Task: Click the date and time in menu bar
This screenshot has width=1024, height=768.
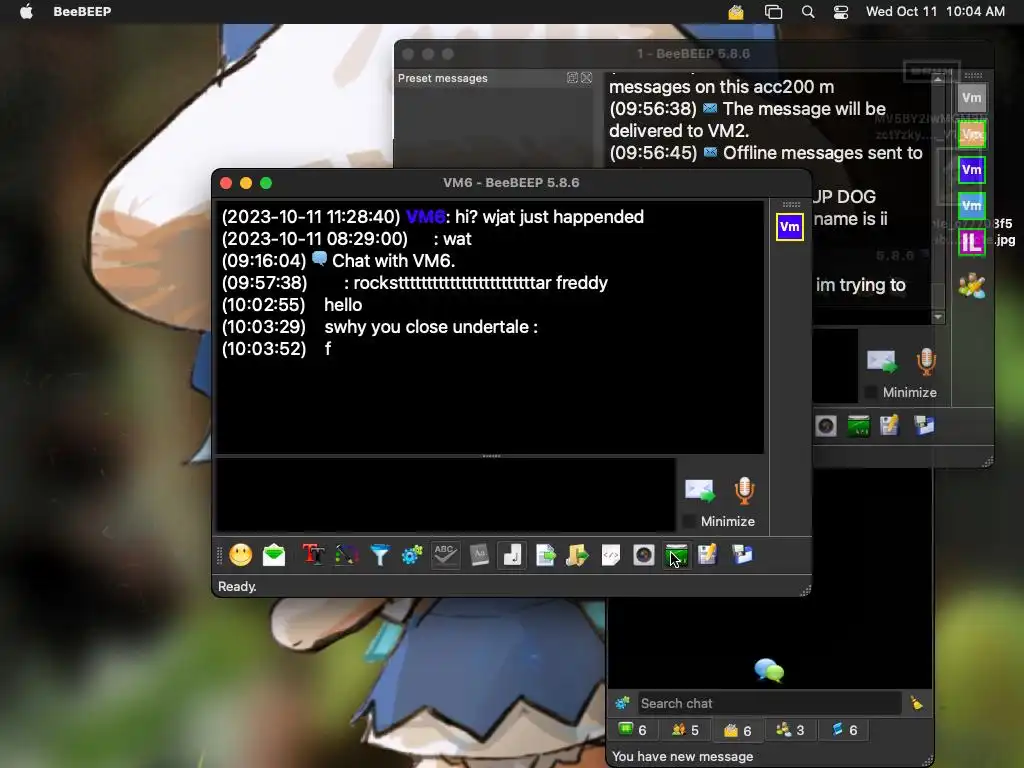Action: coord(935,11)
